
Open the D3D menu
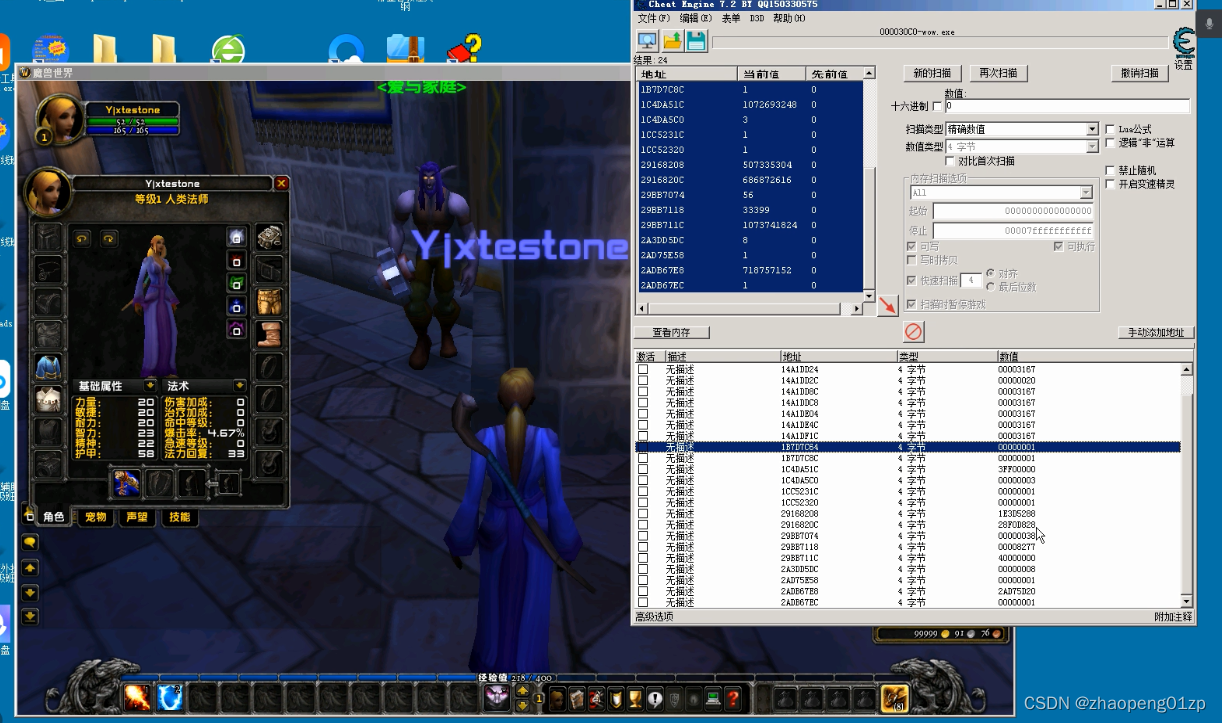757,18
